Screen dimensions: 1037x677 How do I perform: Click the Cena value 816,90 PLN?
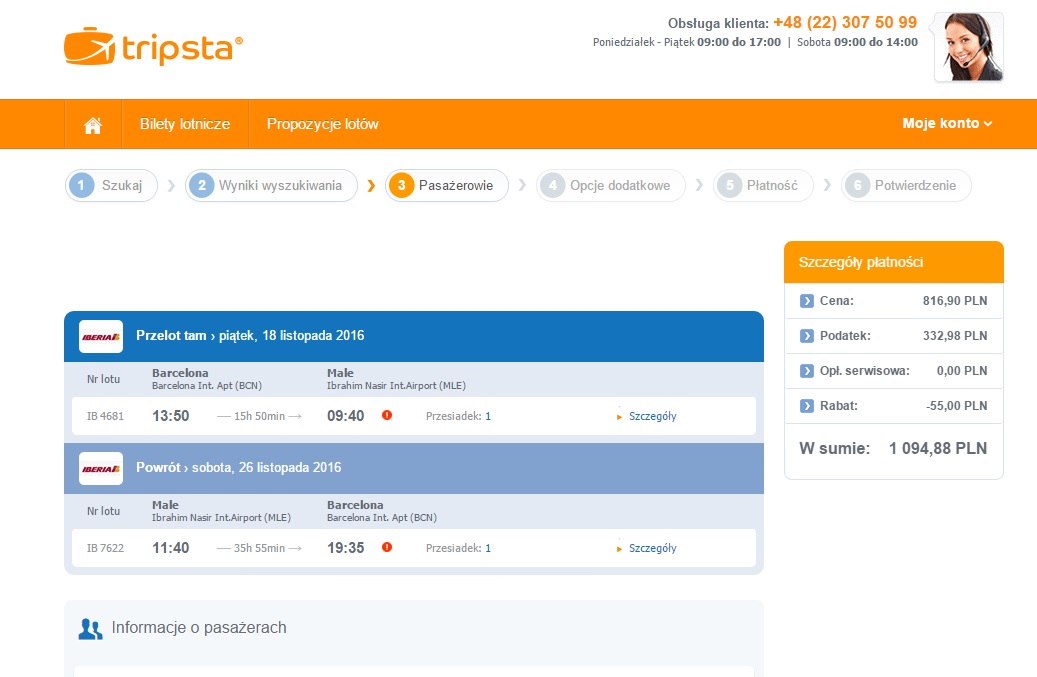tap(955, 301)
